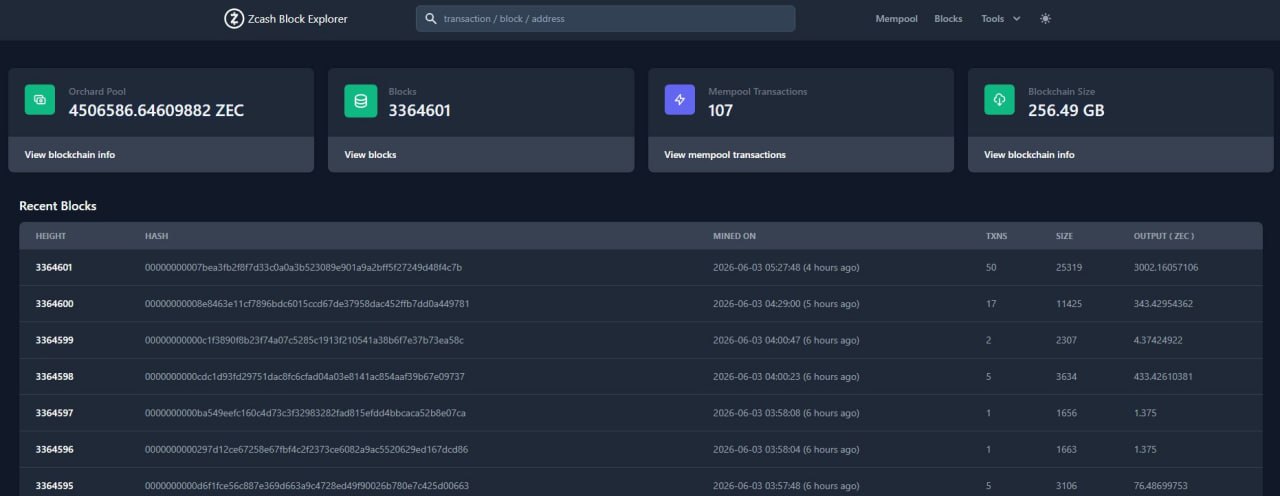Click the SIZE column header
The width and height of the screenshot is (1280, 496).
[x=1064, y=236]
